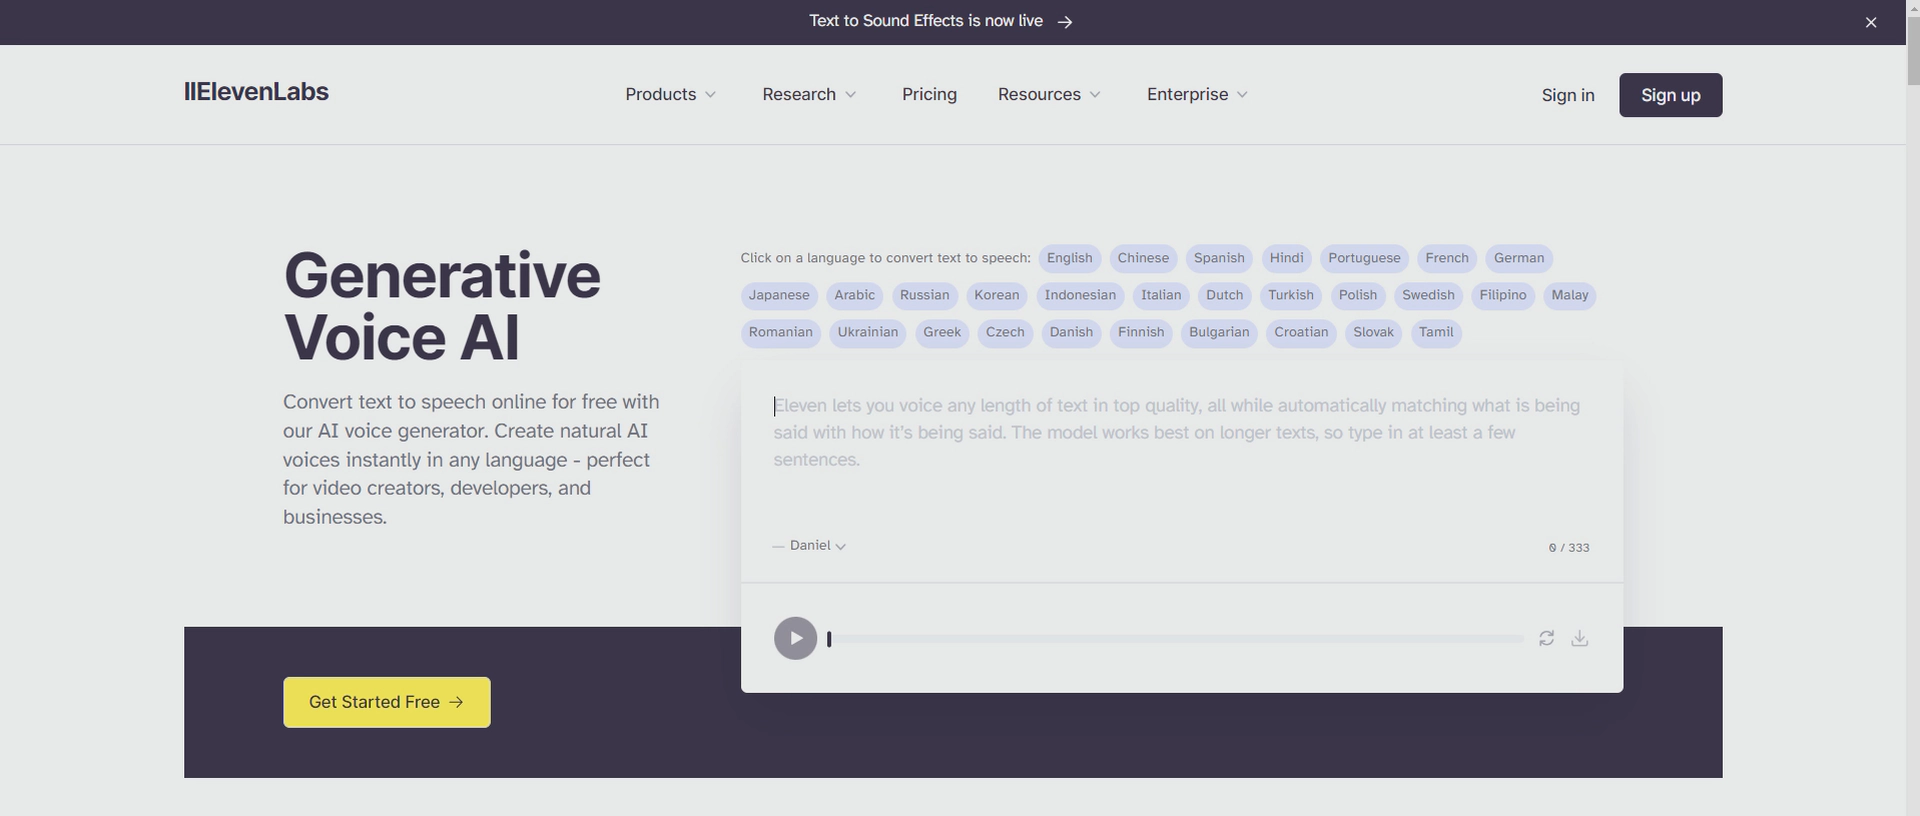Image resolution: width=1920 pixels, height=816 pixels.
Task: Click Get Started Free button
Action: (x=386, y=702)
